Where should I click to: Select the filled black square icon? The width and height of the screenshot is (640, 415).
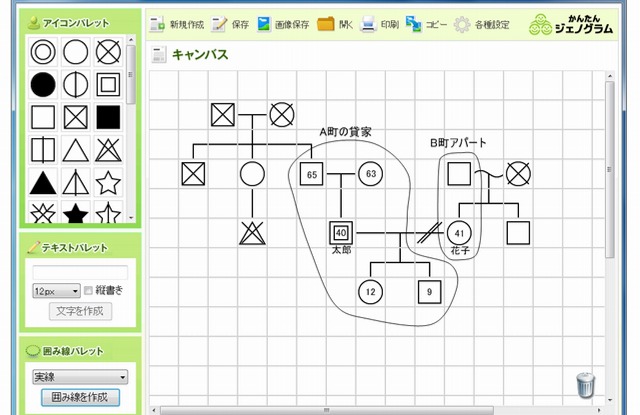point(108,119)
